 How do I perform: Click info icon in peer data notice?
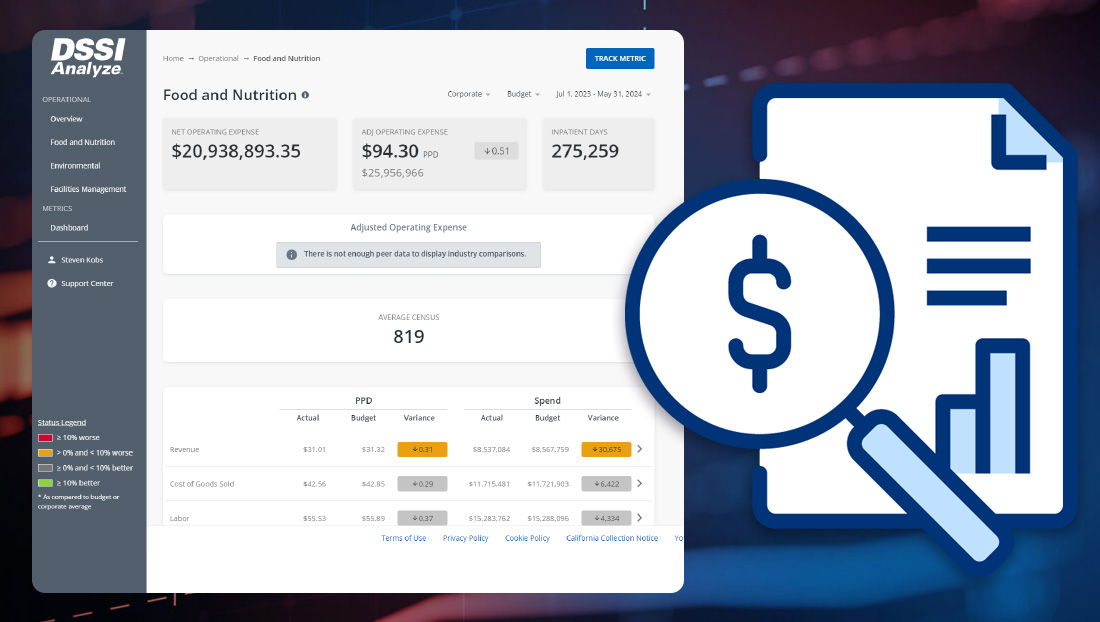[292, 255]
